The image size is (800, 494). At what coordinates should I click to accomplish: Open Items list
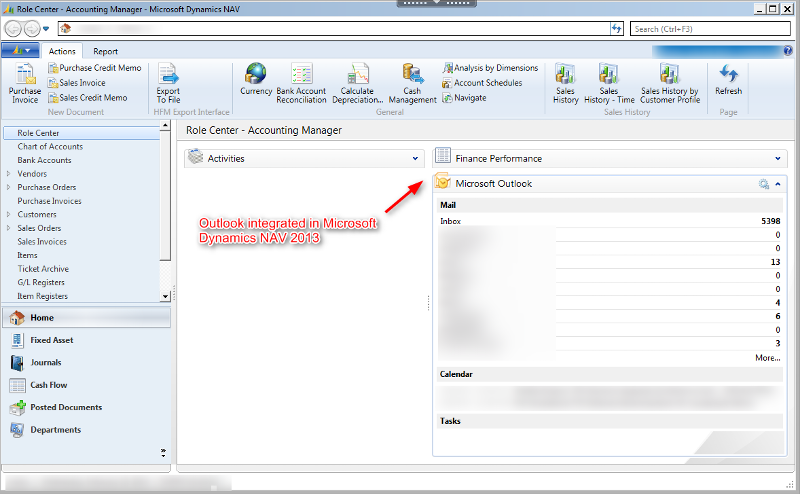[27, 255]
